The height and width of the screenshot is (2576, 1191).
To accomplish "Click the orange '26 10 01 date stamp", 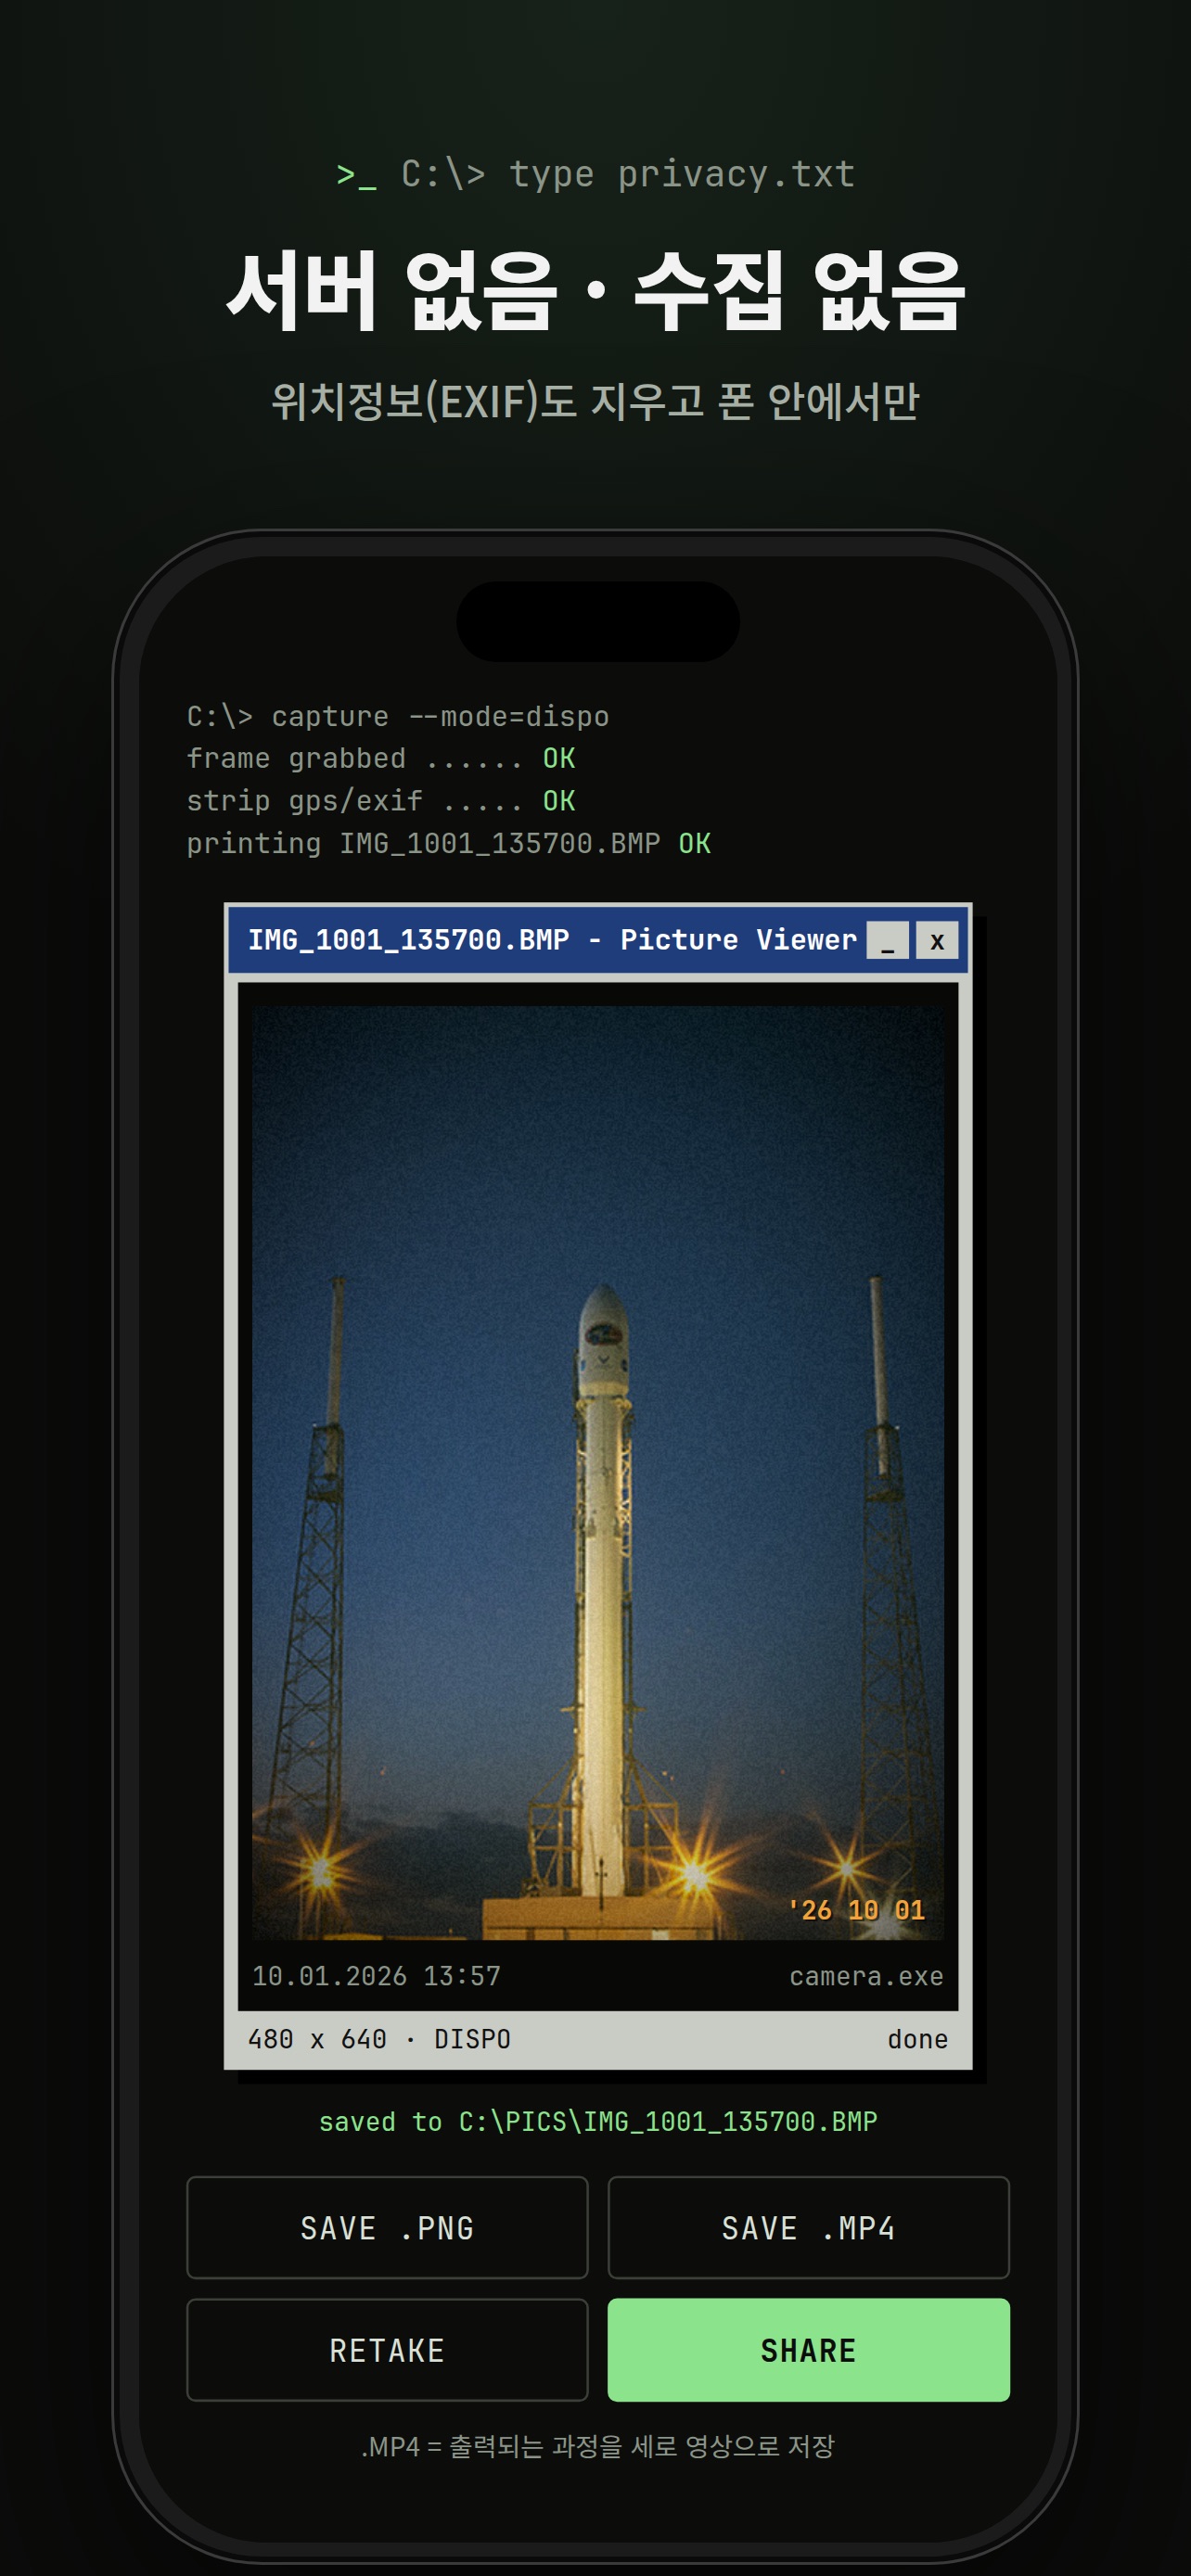I will click(856, 1910).
